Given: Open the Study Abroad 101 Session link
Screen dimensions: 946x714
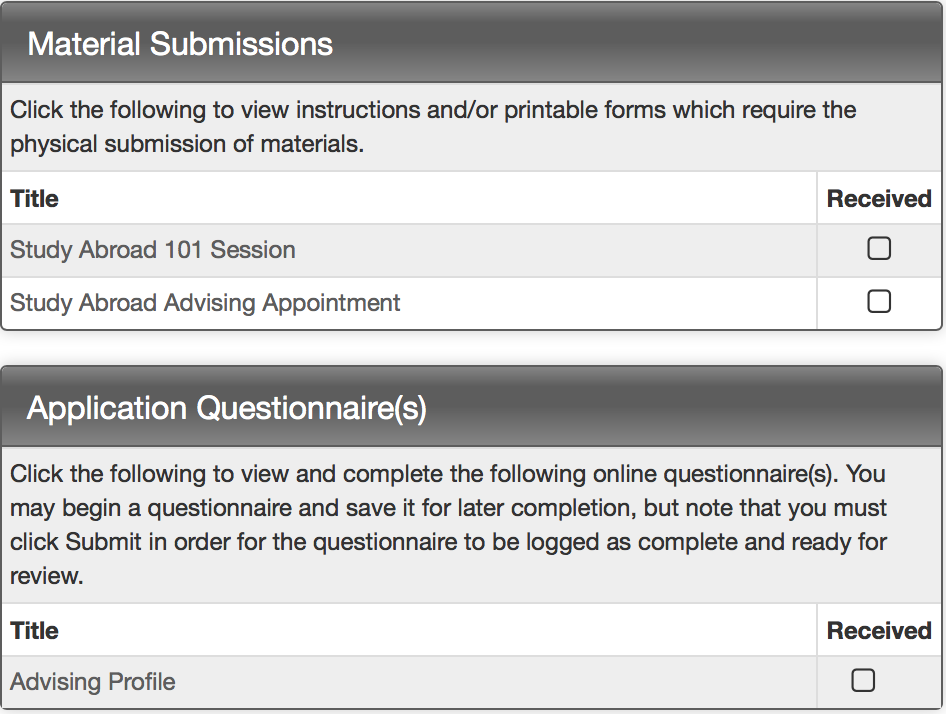Looking at the screenshot, I should (x=153, y=250).
